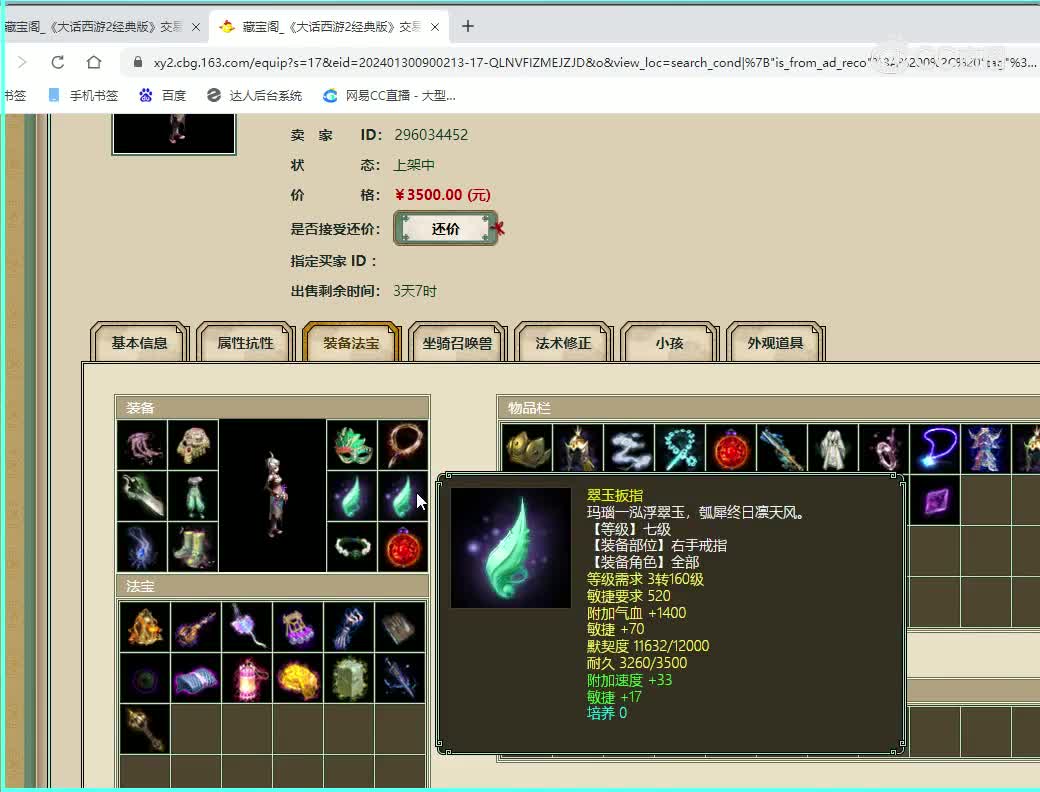The width and height of the screenshot is (1040, 792).
Task: Go to browser home page
Action: coord(94,62)
